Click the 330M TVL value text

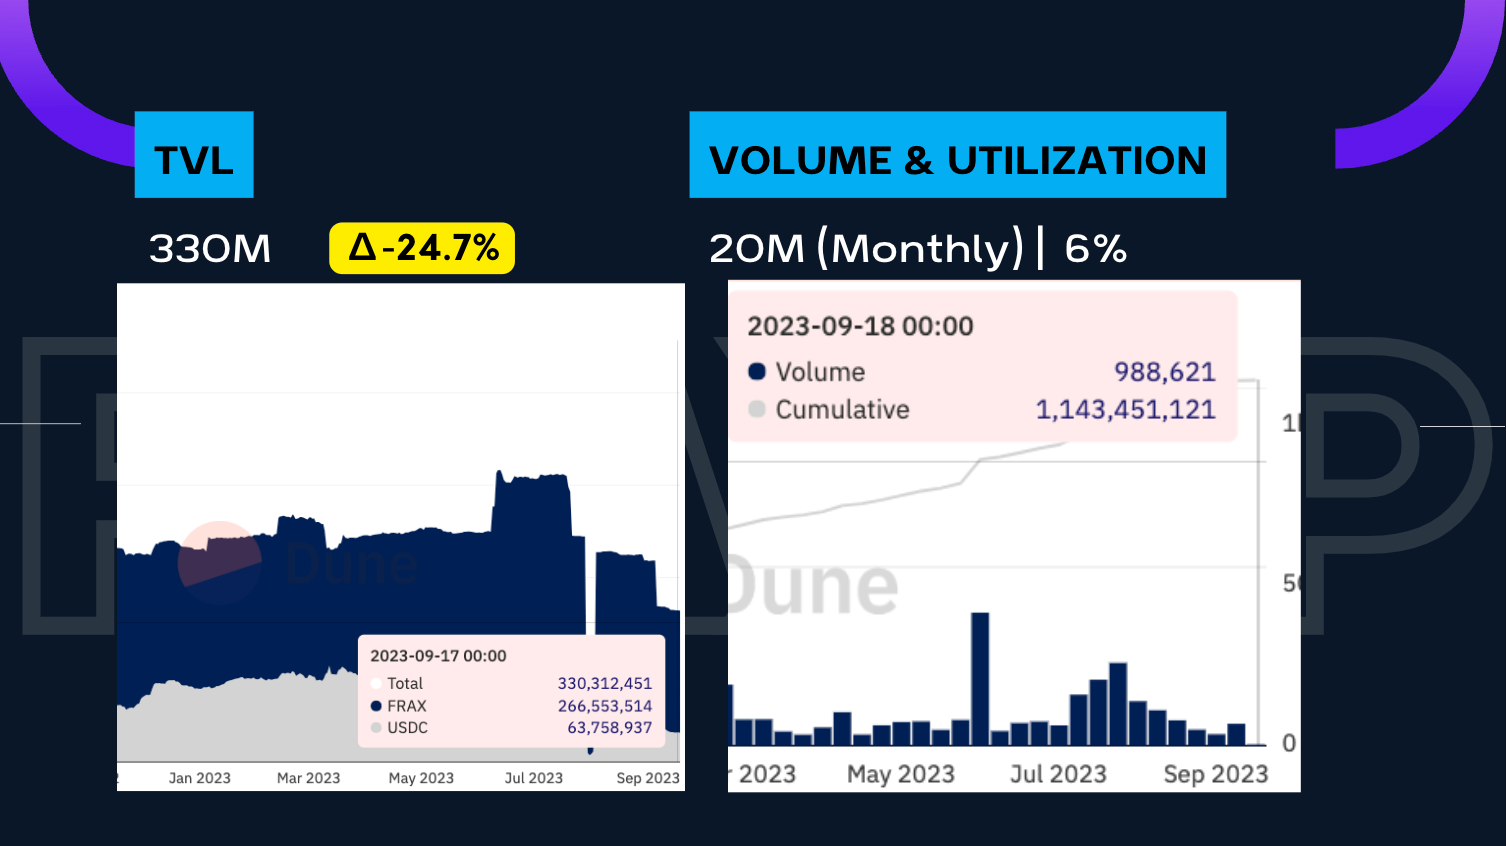click(x=210, y=249)
